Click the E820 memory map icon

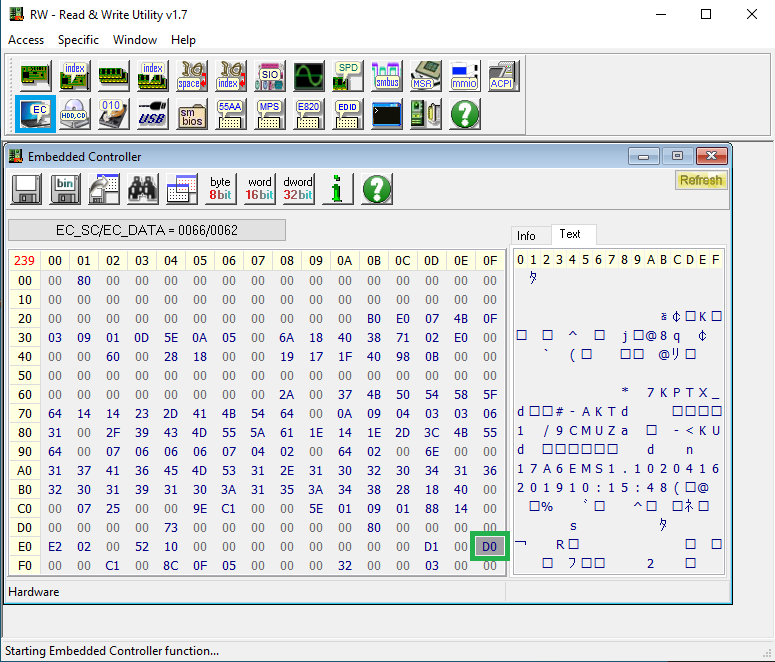[x=308, y=114]
